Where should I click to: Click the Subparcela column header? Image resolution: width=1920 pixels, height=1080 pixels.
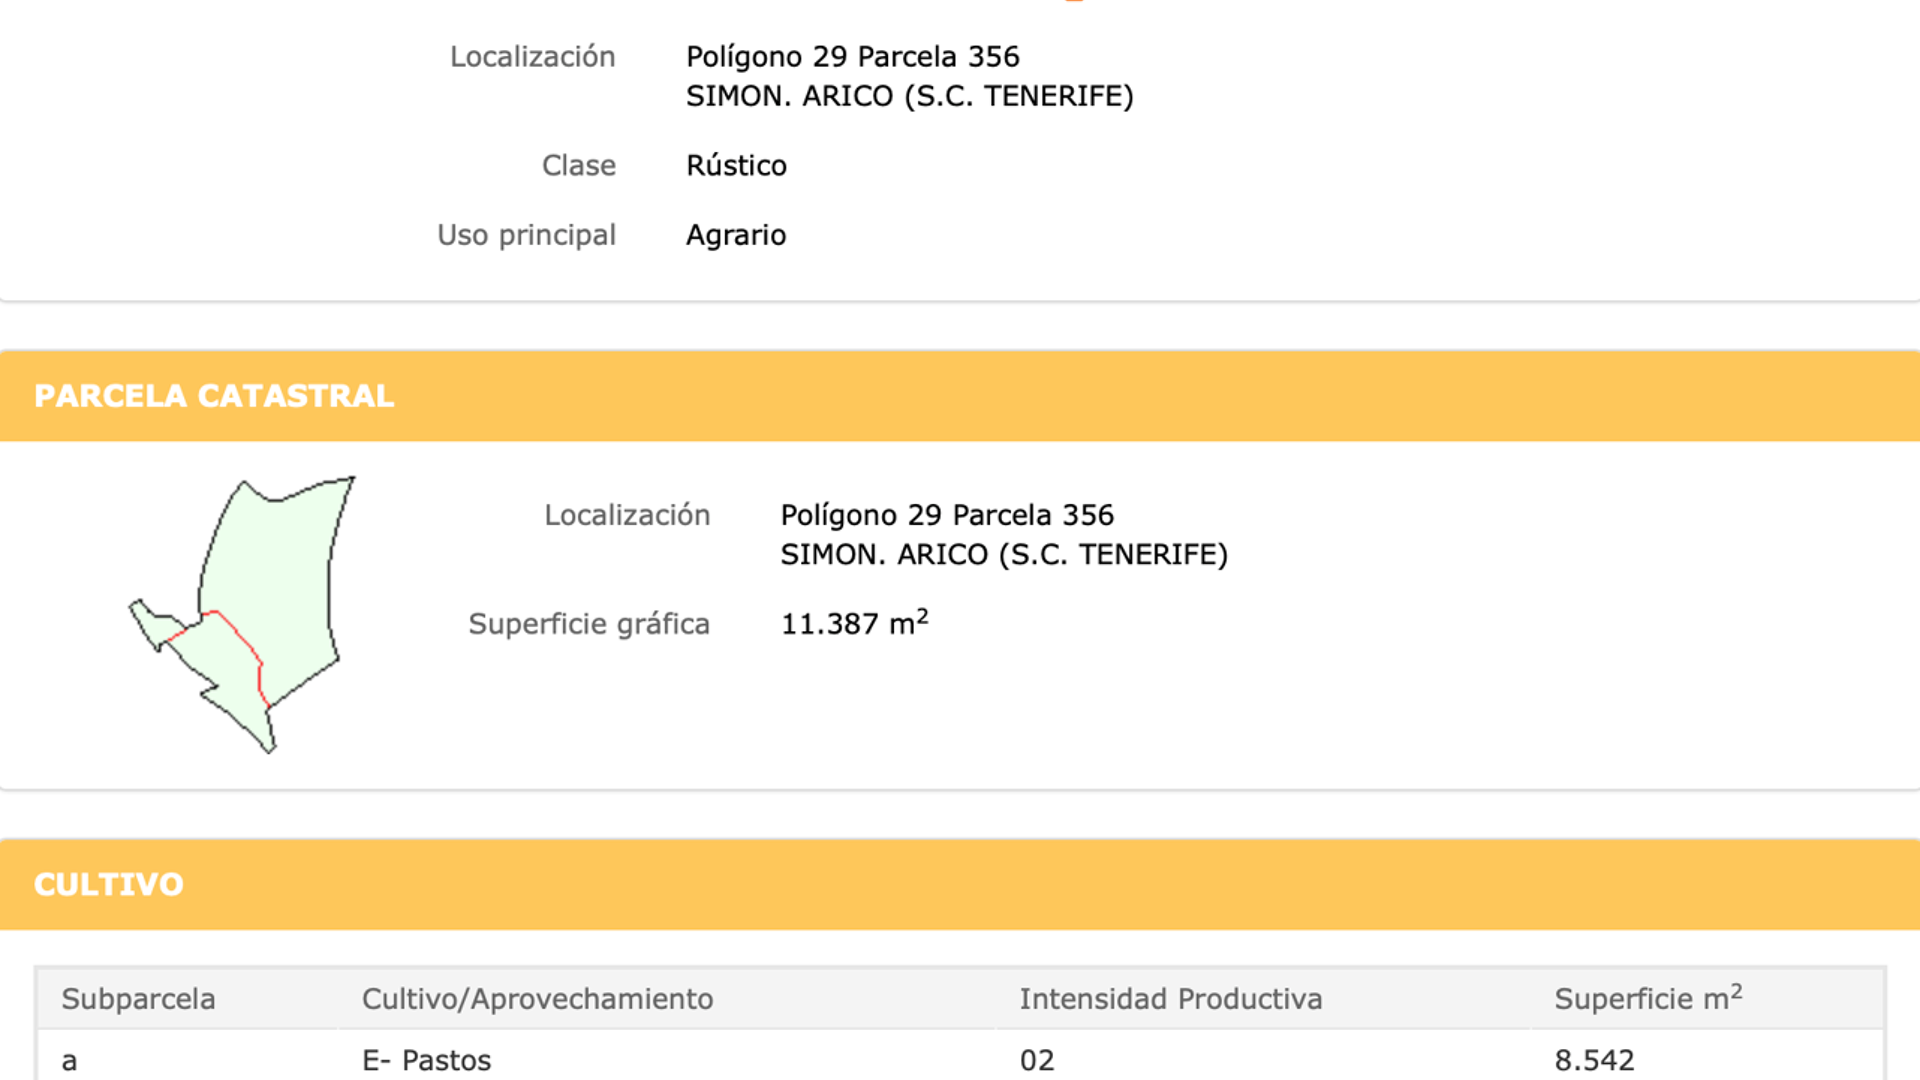(x=138, y=999)
